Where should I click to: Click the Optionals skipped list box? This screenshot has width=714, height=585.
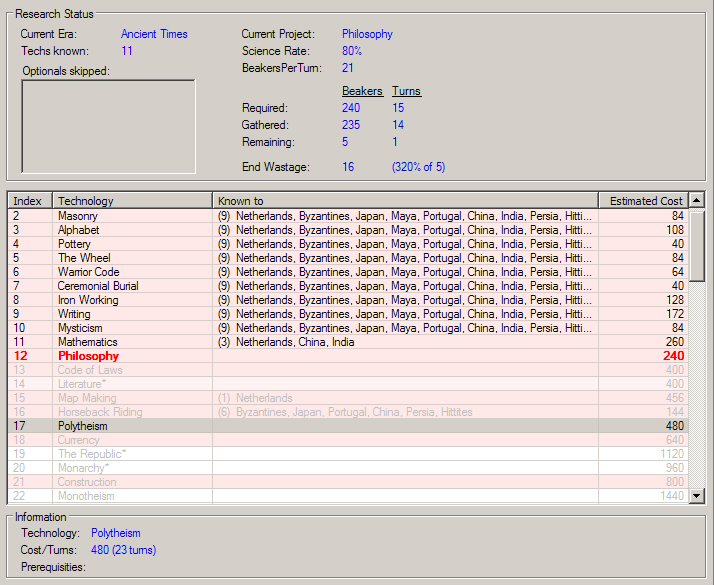click(x=108, y=127)
